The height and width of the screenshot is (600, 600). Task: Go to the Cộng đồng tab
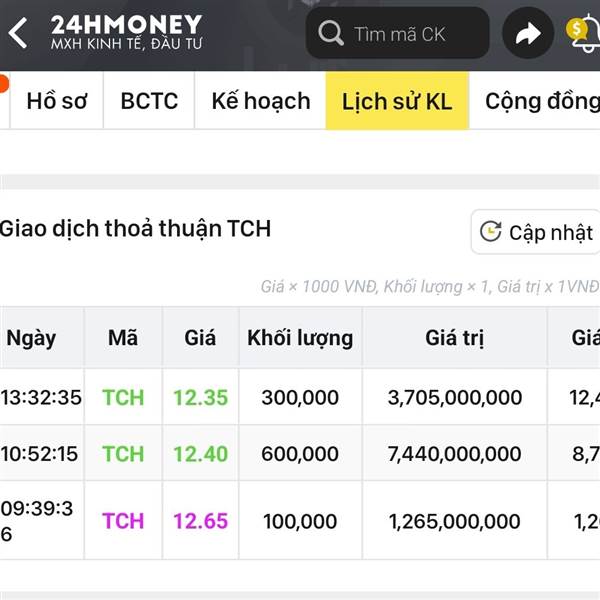click(x=541, y=101)
